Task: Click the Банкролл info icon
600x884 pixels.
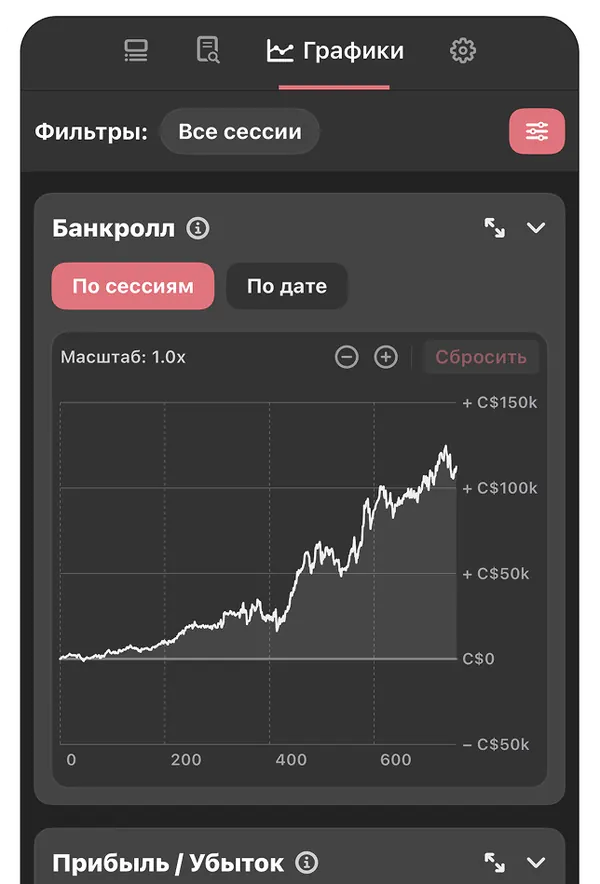Action: [198, 228]
